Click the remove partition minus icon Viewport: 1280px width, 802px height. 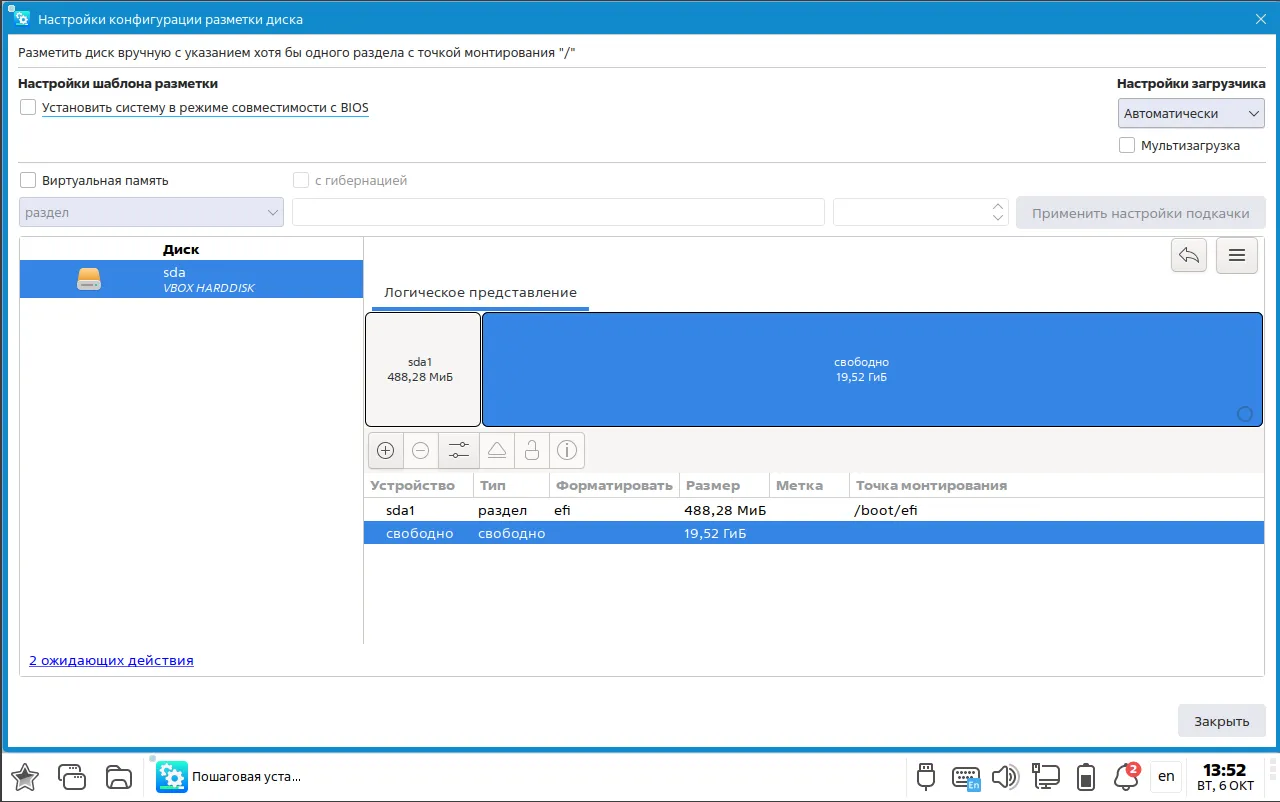point(421,451)
